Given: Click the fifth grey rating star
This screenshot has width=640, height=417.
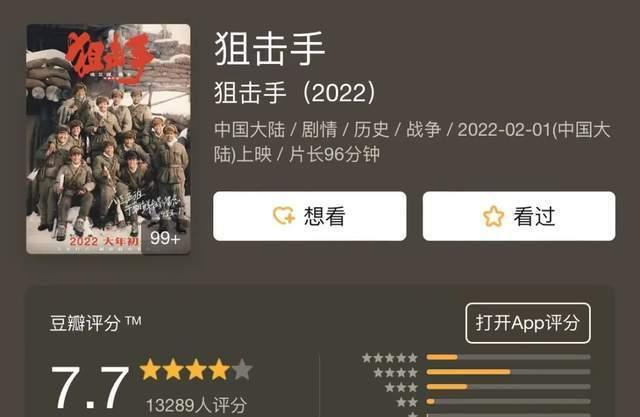Looking at the screenshot, I should tap(242, 369).
